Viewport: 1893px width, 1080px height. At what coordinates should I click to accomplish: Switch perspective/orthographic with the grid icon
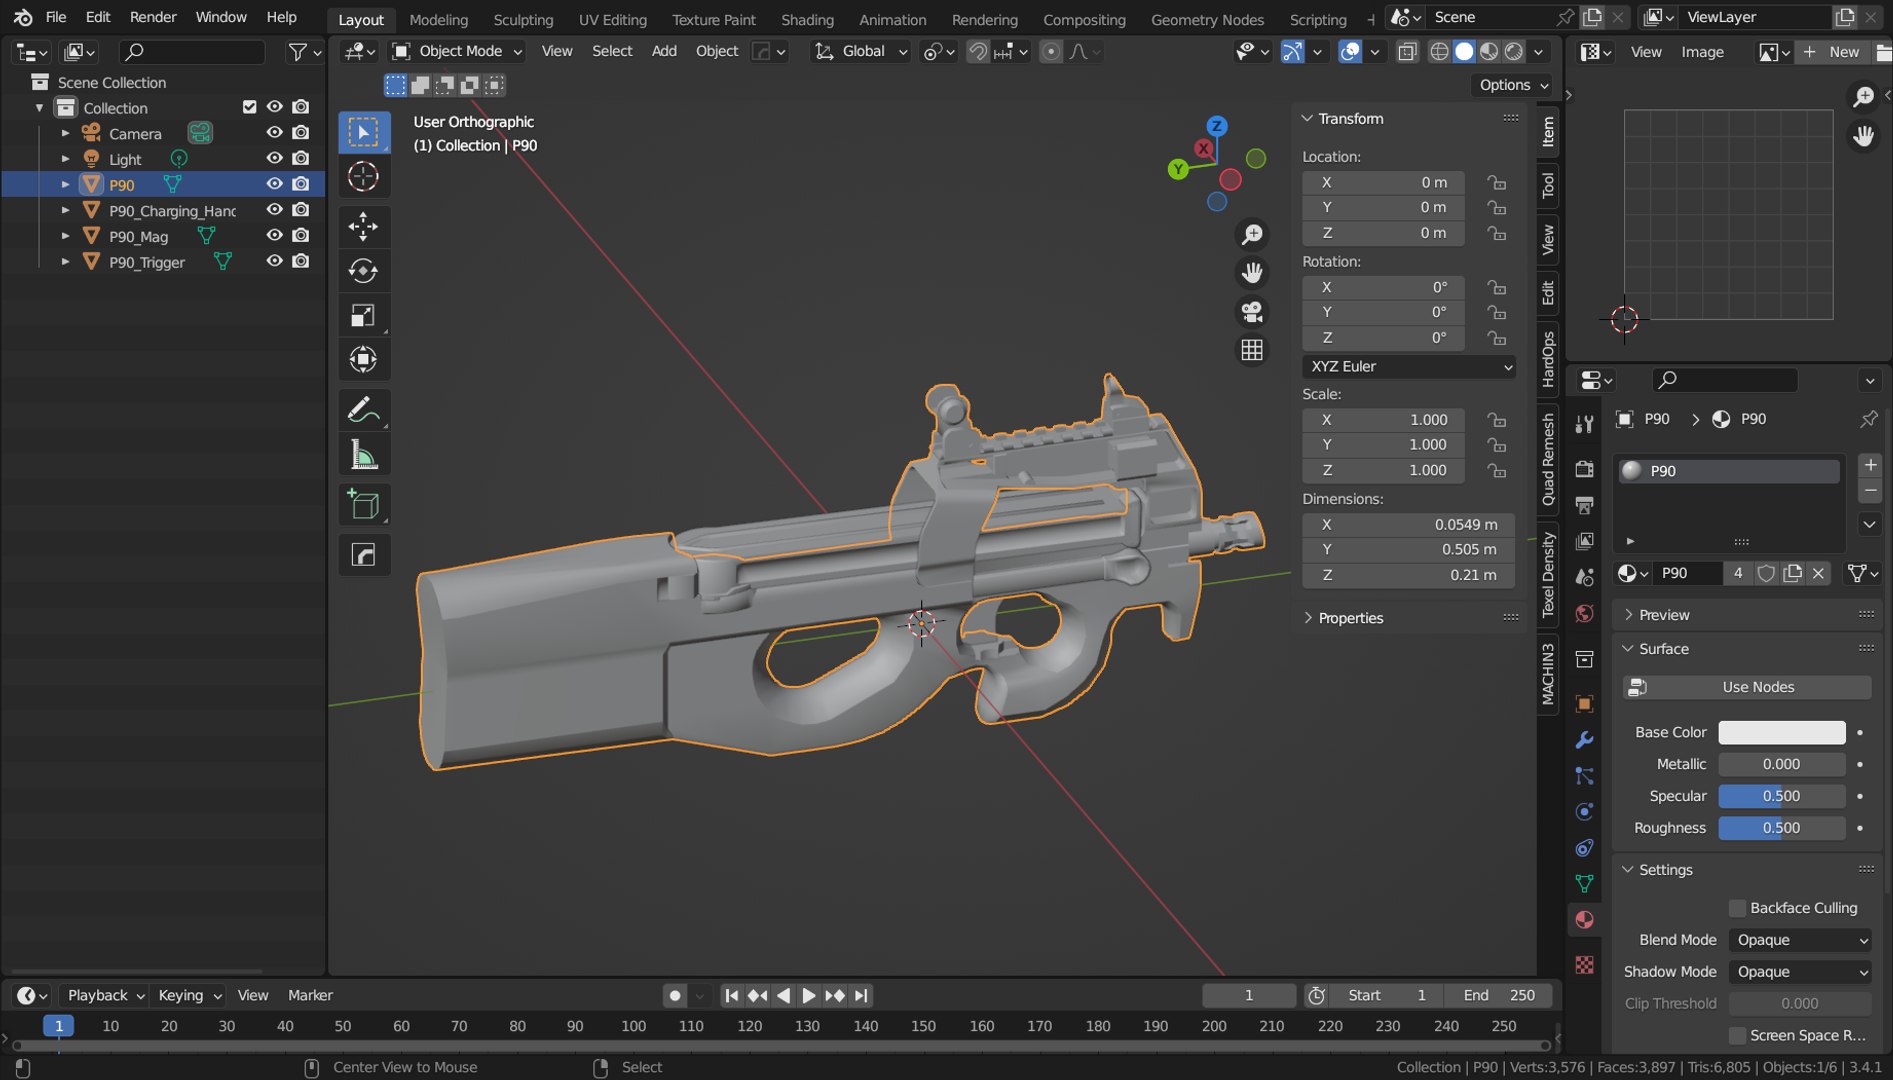(1252, 350)
